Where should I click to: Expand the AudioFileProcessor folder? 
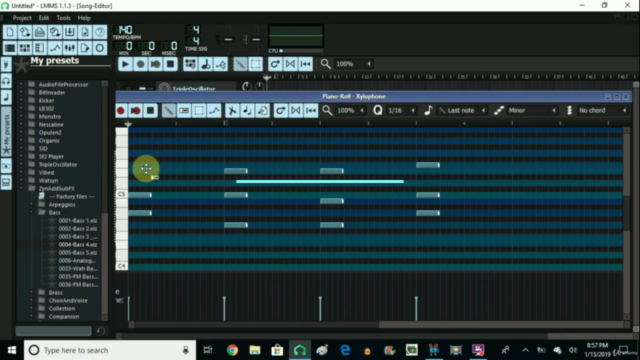[x=22, y=84]
